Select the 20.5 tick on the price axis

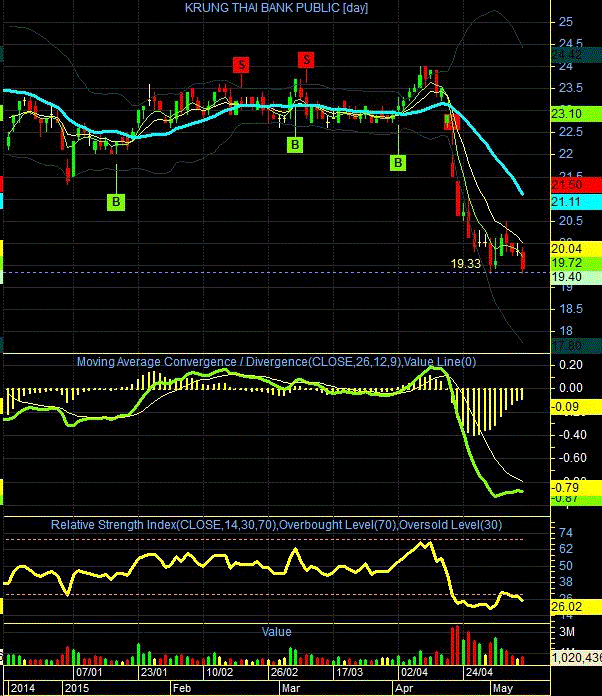pyautogui.click(x=571, y=221)
